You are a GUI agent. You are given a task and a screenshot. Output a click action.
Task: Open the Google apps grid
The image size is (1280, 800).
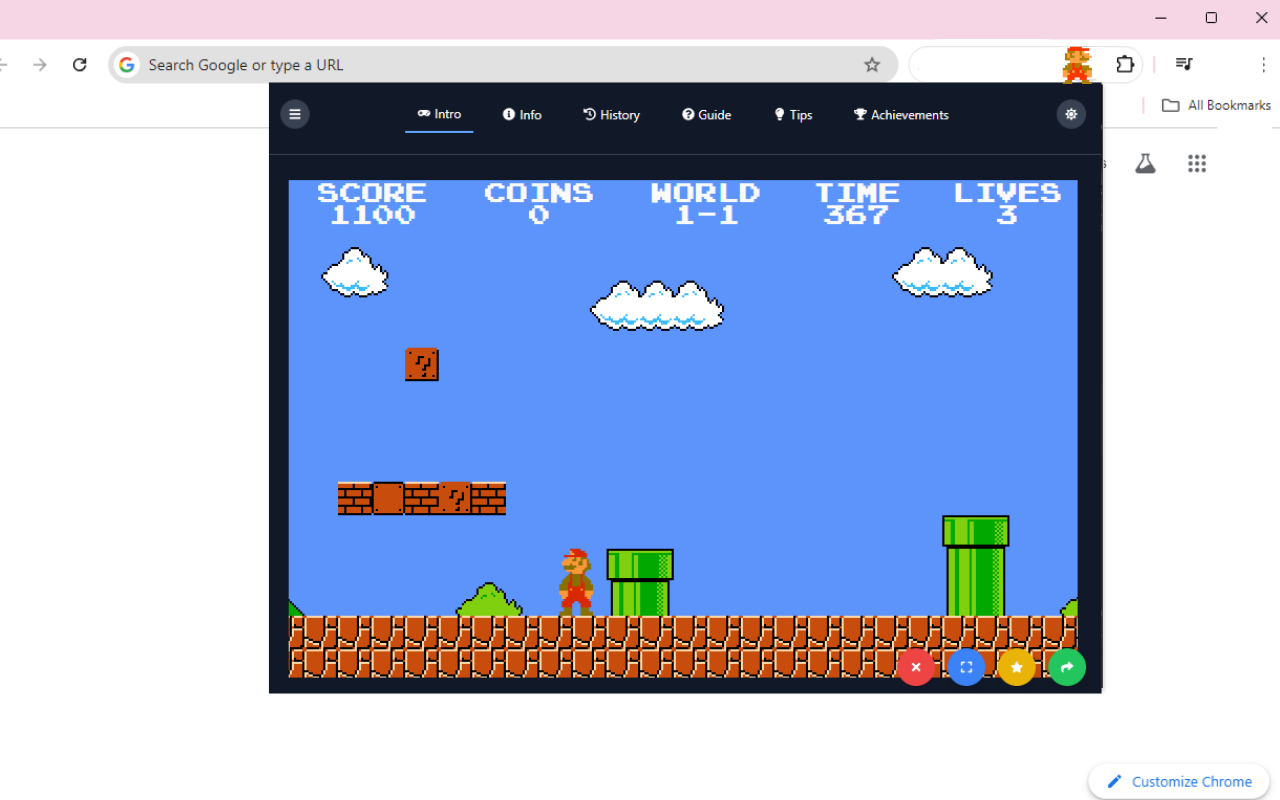[1197, 164]
